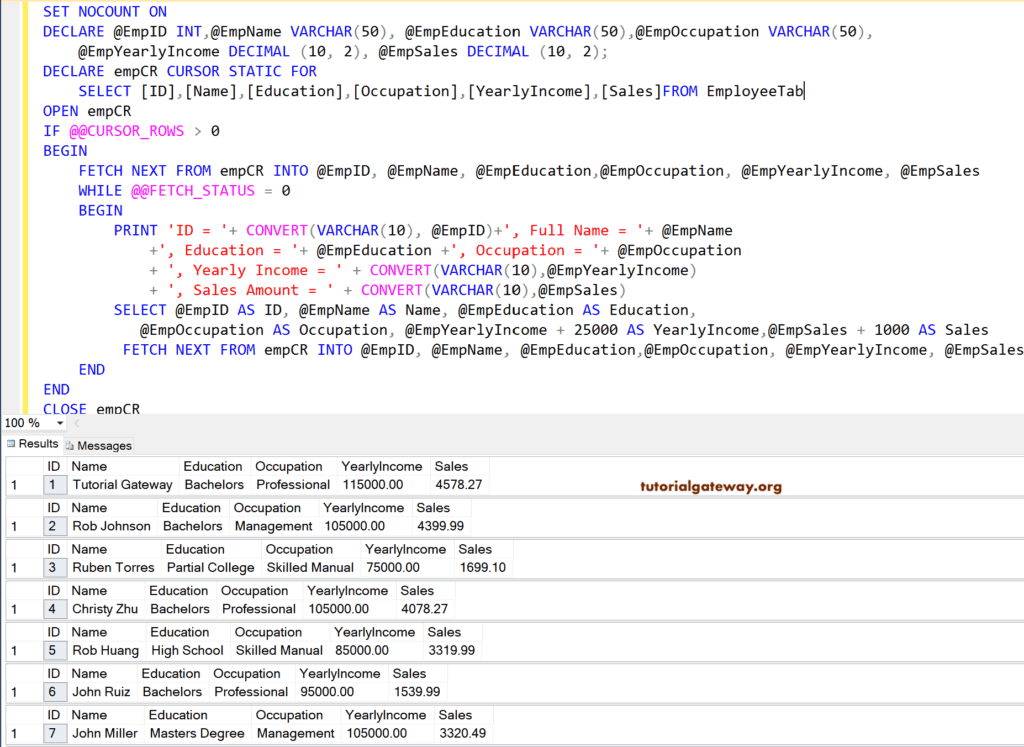
Task: Click the Management cell in Rob Johnson's row
Action: click(x=274, y=526)
